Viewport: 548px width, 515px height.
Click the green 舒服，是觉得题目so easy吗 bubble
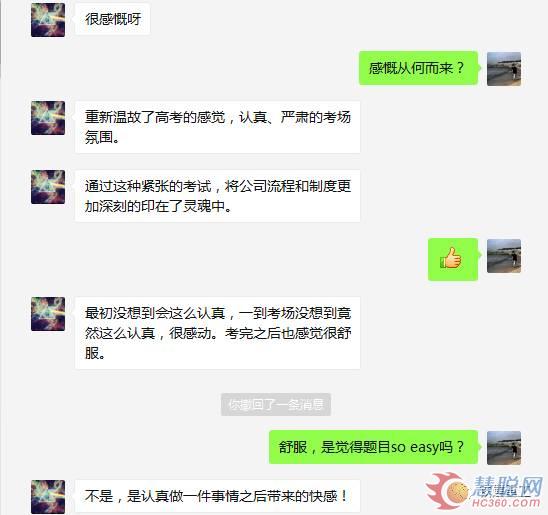point(373,447)
